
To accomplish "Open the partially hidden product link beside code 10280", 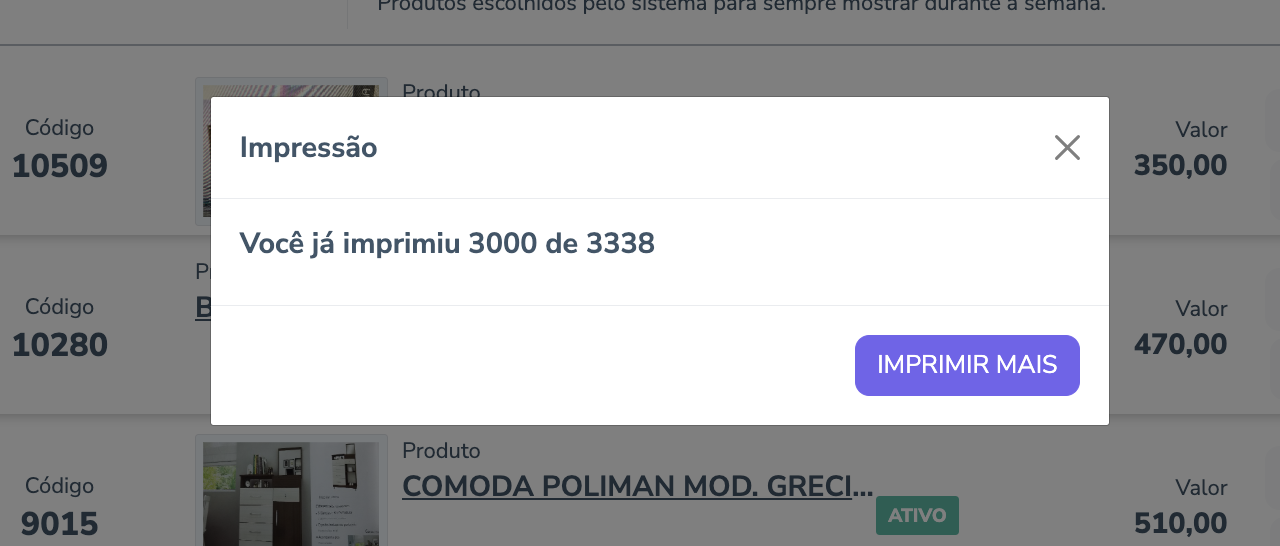I will tap(203, 308).
